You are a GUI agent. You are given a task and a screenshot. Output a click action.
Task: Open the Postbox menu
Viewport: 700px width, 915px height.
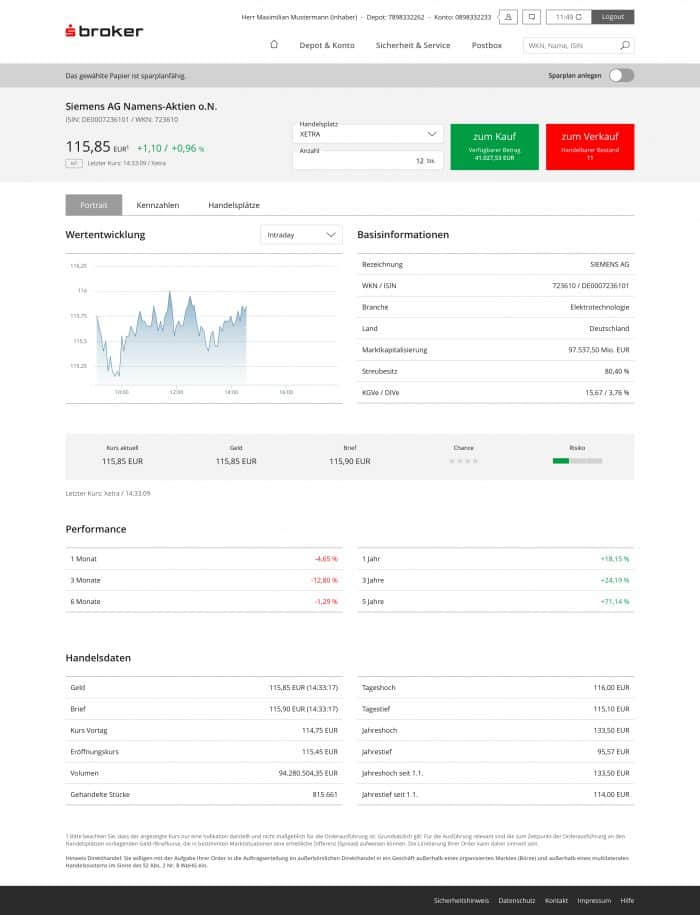coord(486,45)
